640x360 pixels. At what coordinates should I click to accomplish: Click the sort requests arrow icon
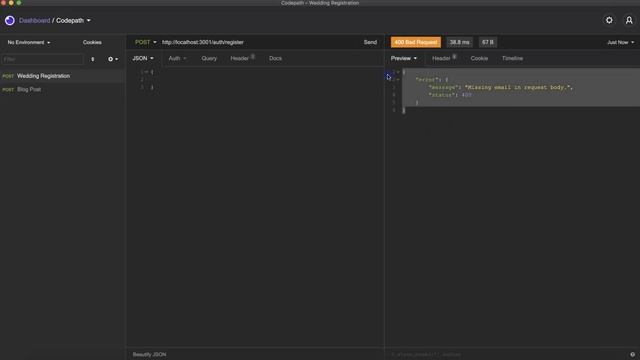point(93,59)
